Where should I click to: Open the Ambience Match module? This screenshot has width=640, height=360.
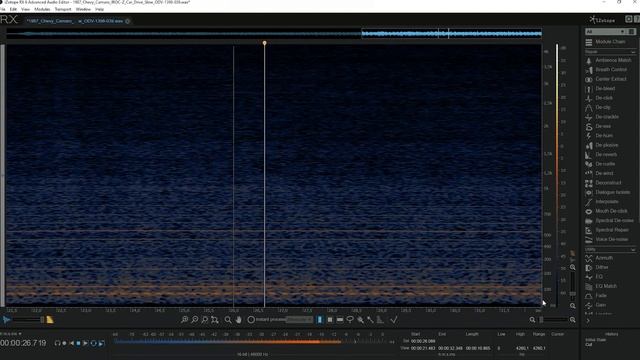(x=609, y=60)
